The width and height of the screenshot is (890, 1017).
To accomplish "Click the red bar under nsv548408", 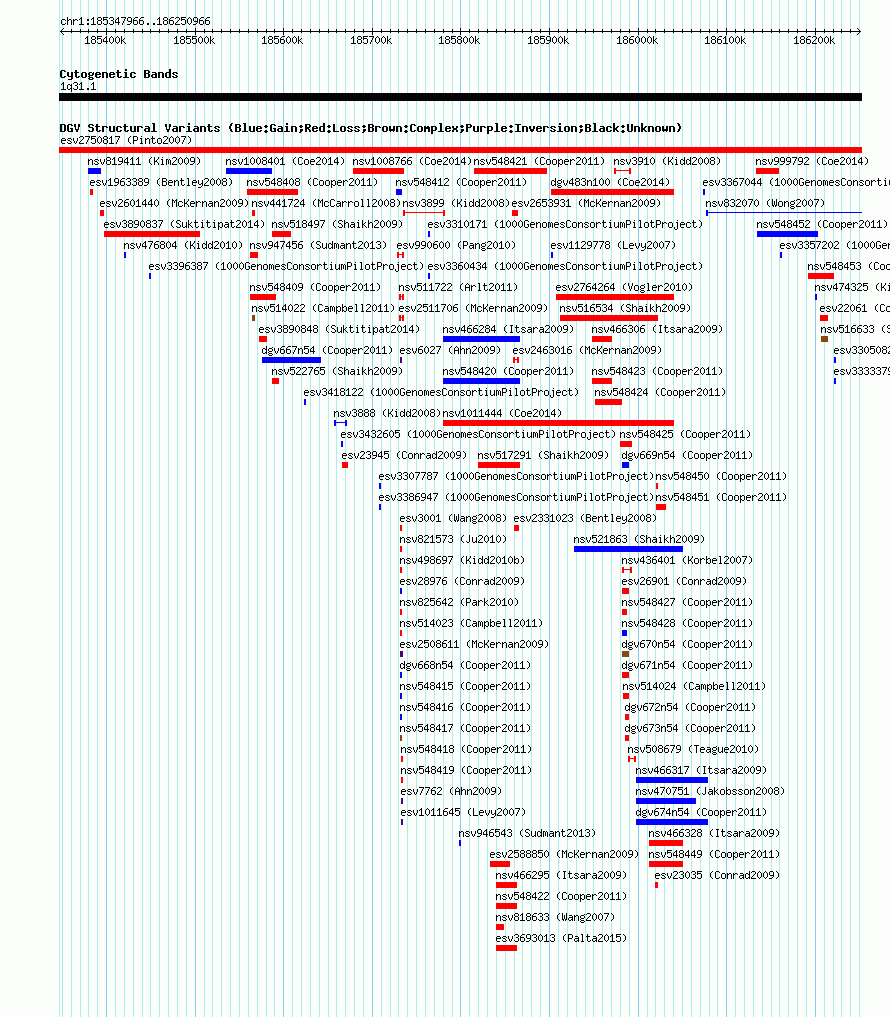I will [272, 192].
